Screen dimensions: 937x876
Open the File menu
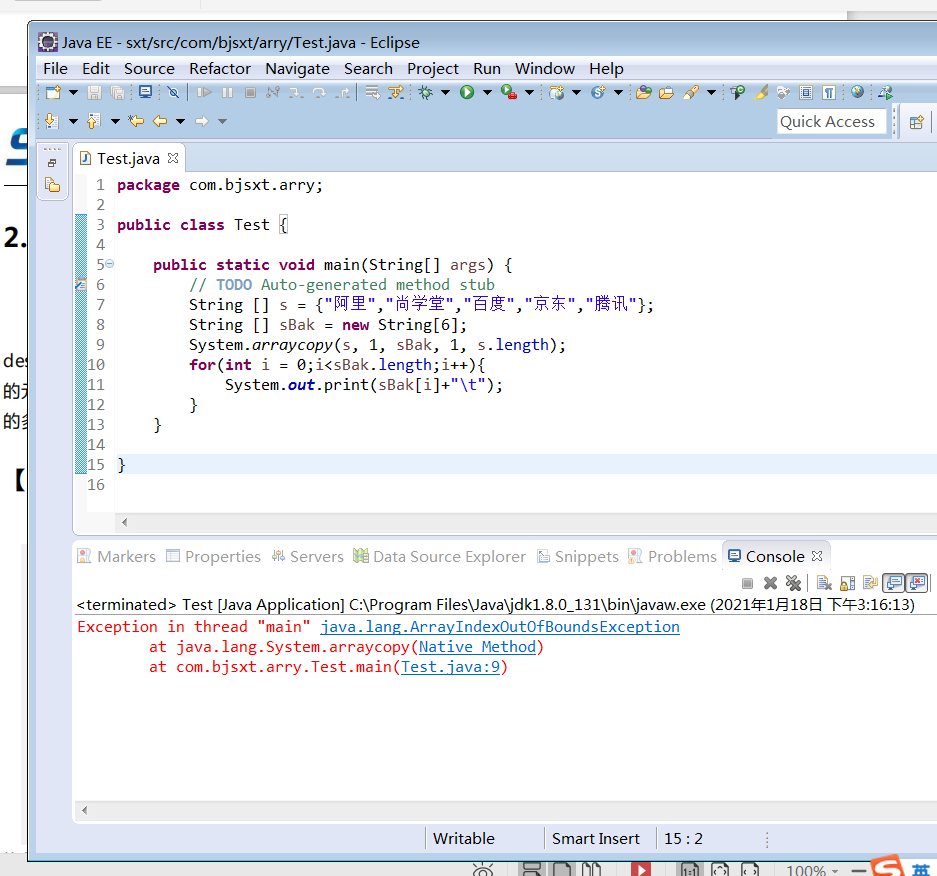click(x=56, y=69)
